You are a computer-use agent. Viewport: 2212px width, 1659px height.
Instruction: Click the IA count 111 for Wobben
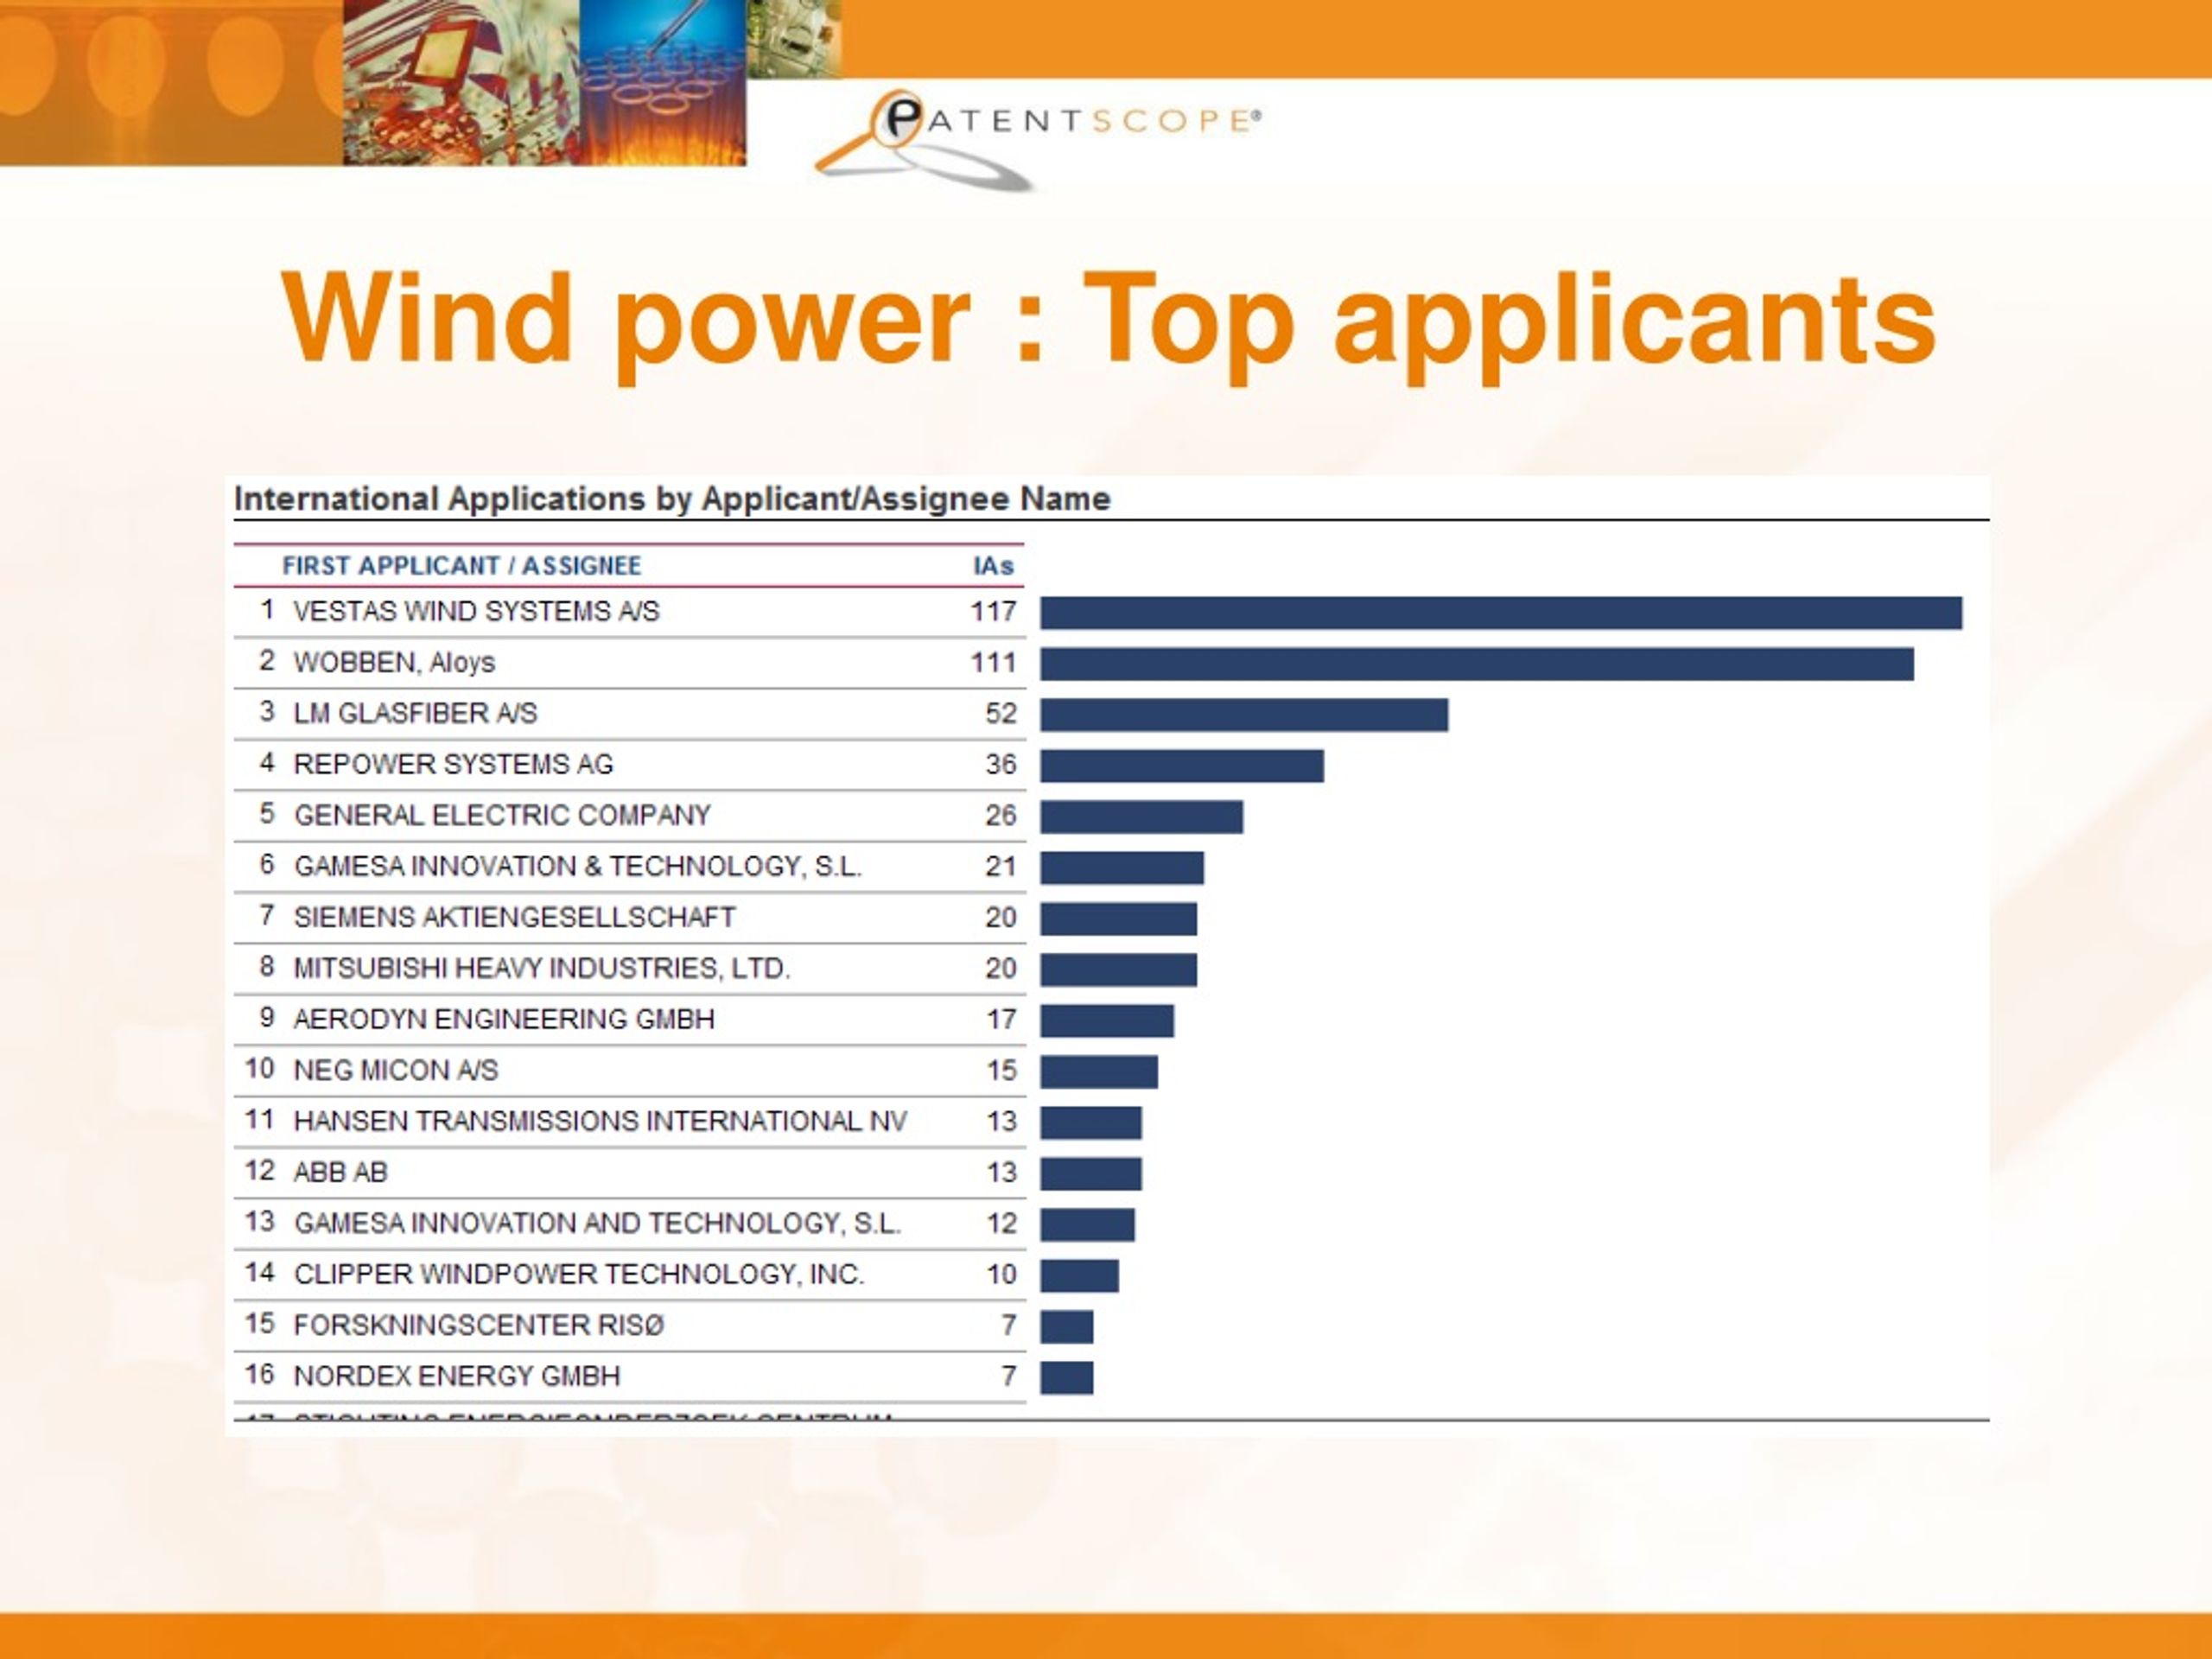click(993, 662)
